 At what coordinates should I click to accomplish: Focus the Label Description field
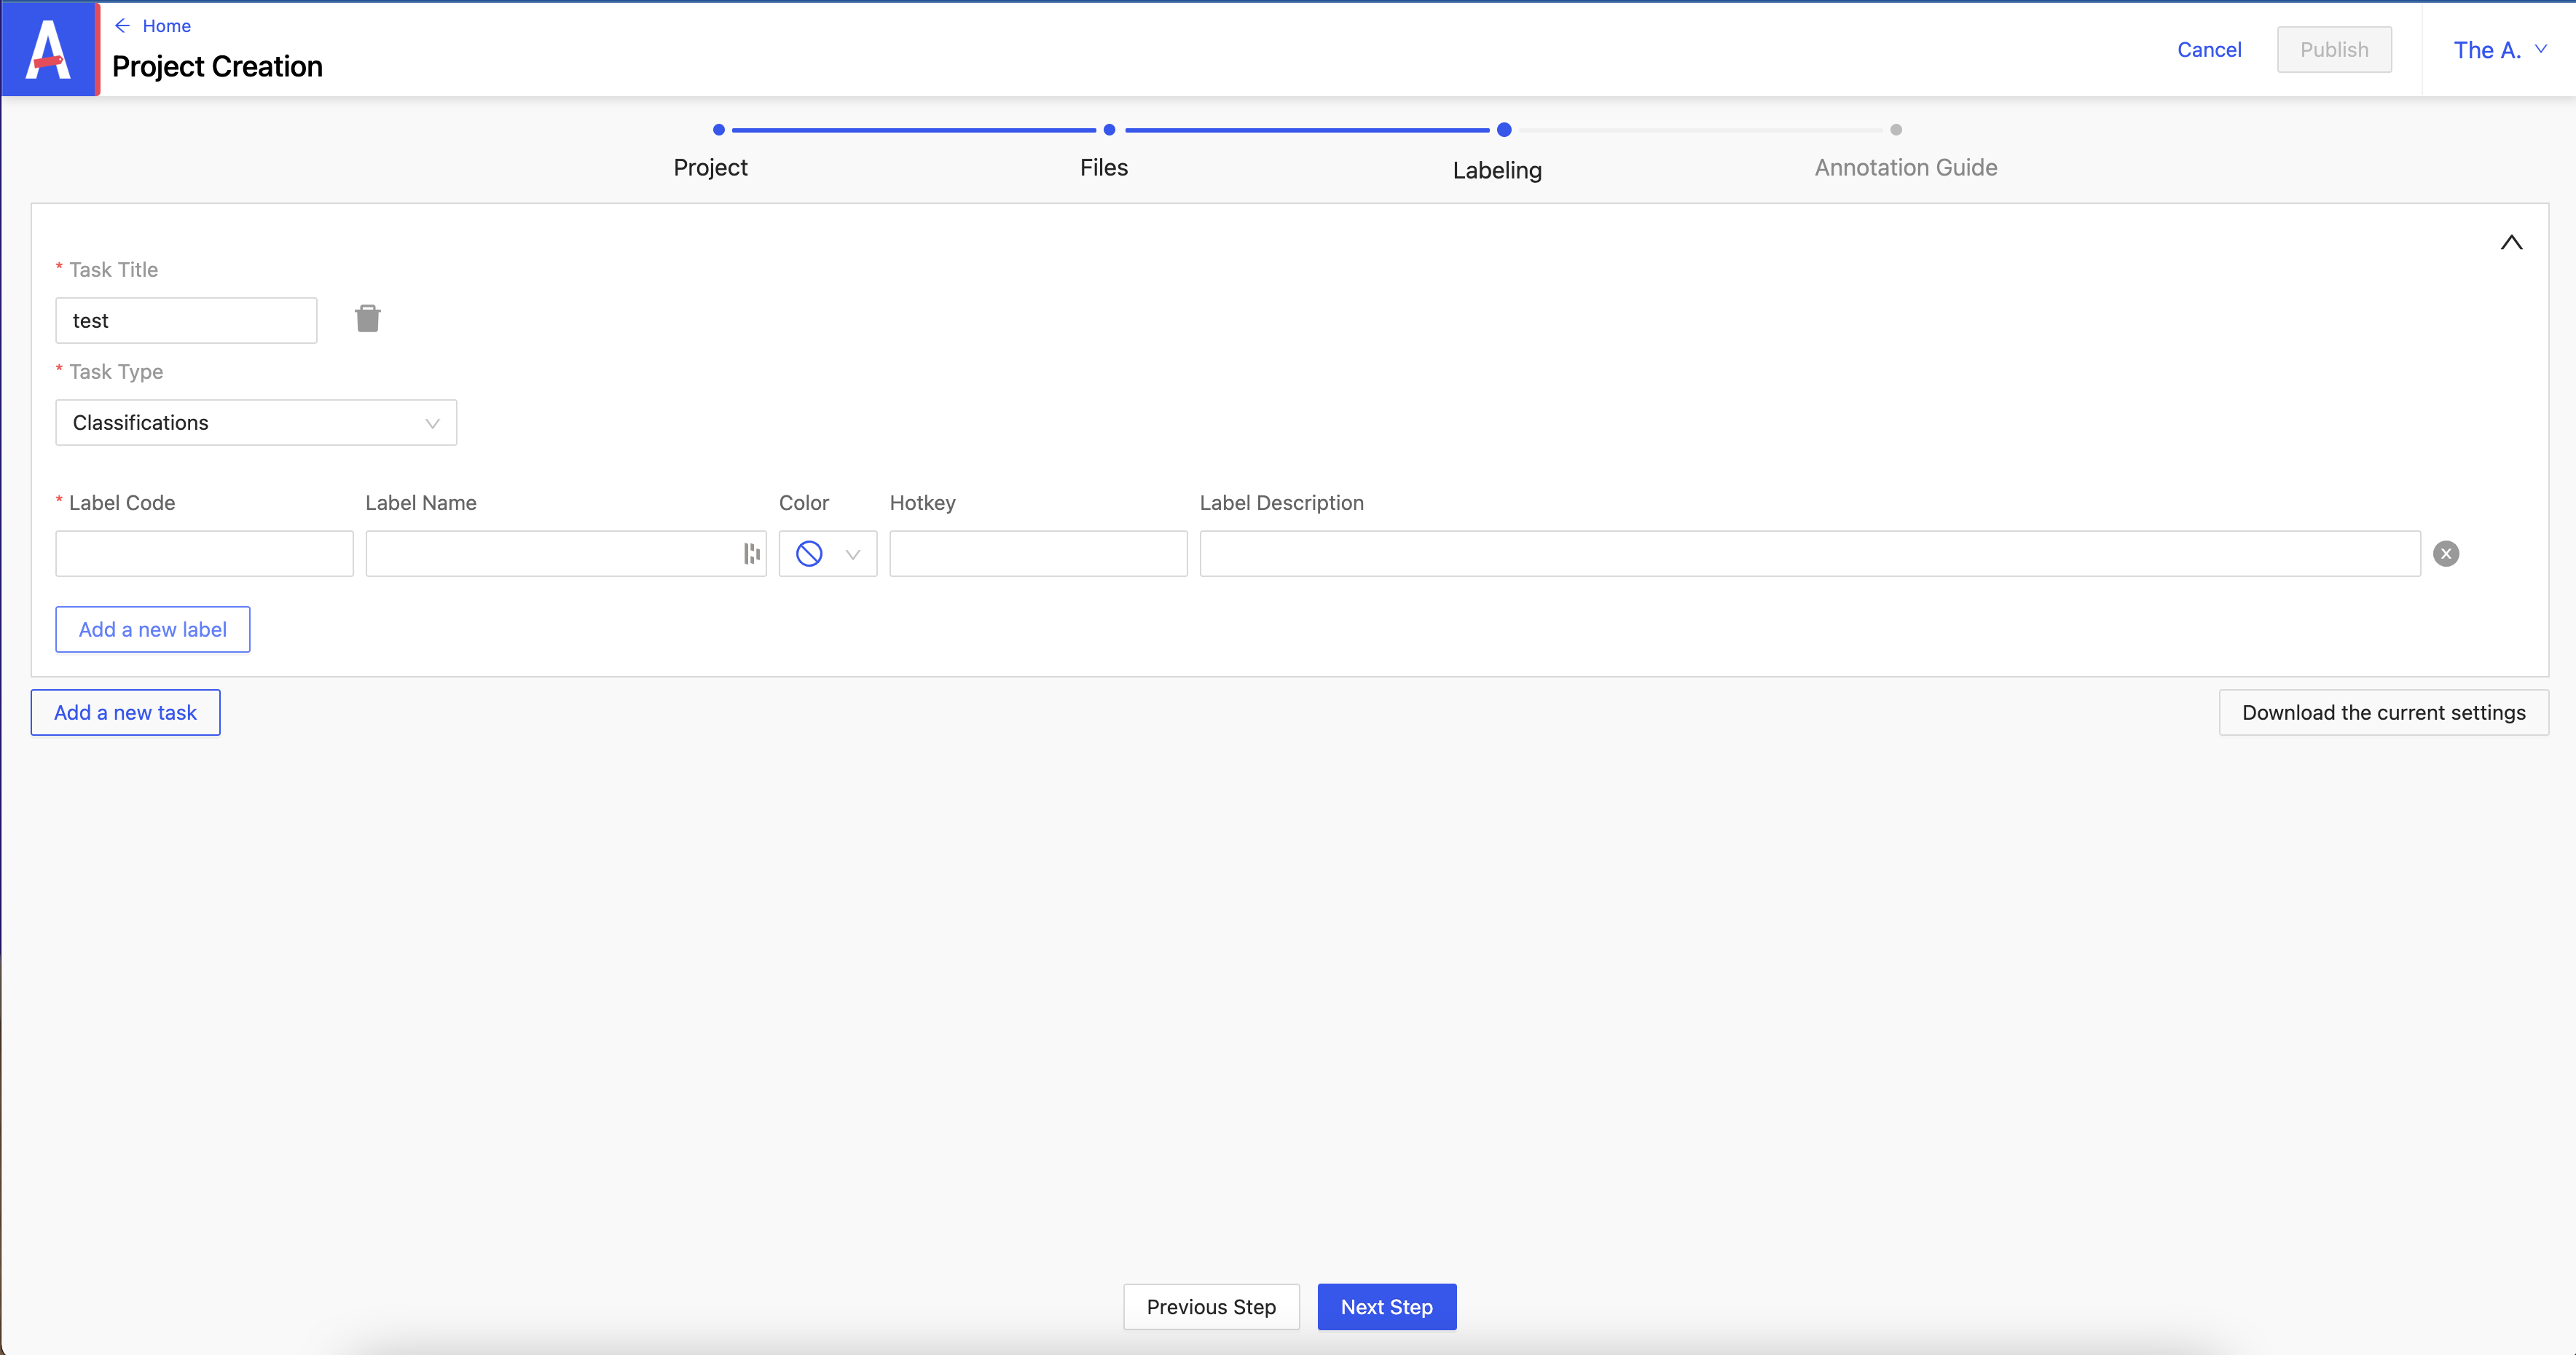pyautogui.click(x=1809, y=554)
